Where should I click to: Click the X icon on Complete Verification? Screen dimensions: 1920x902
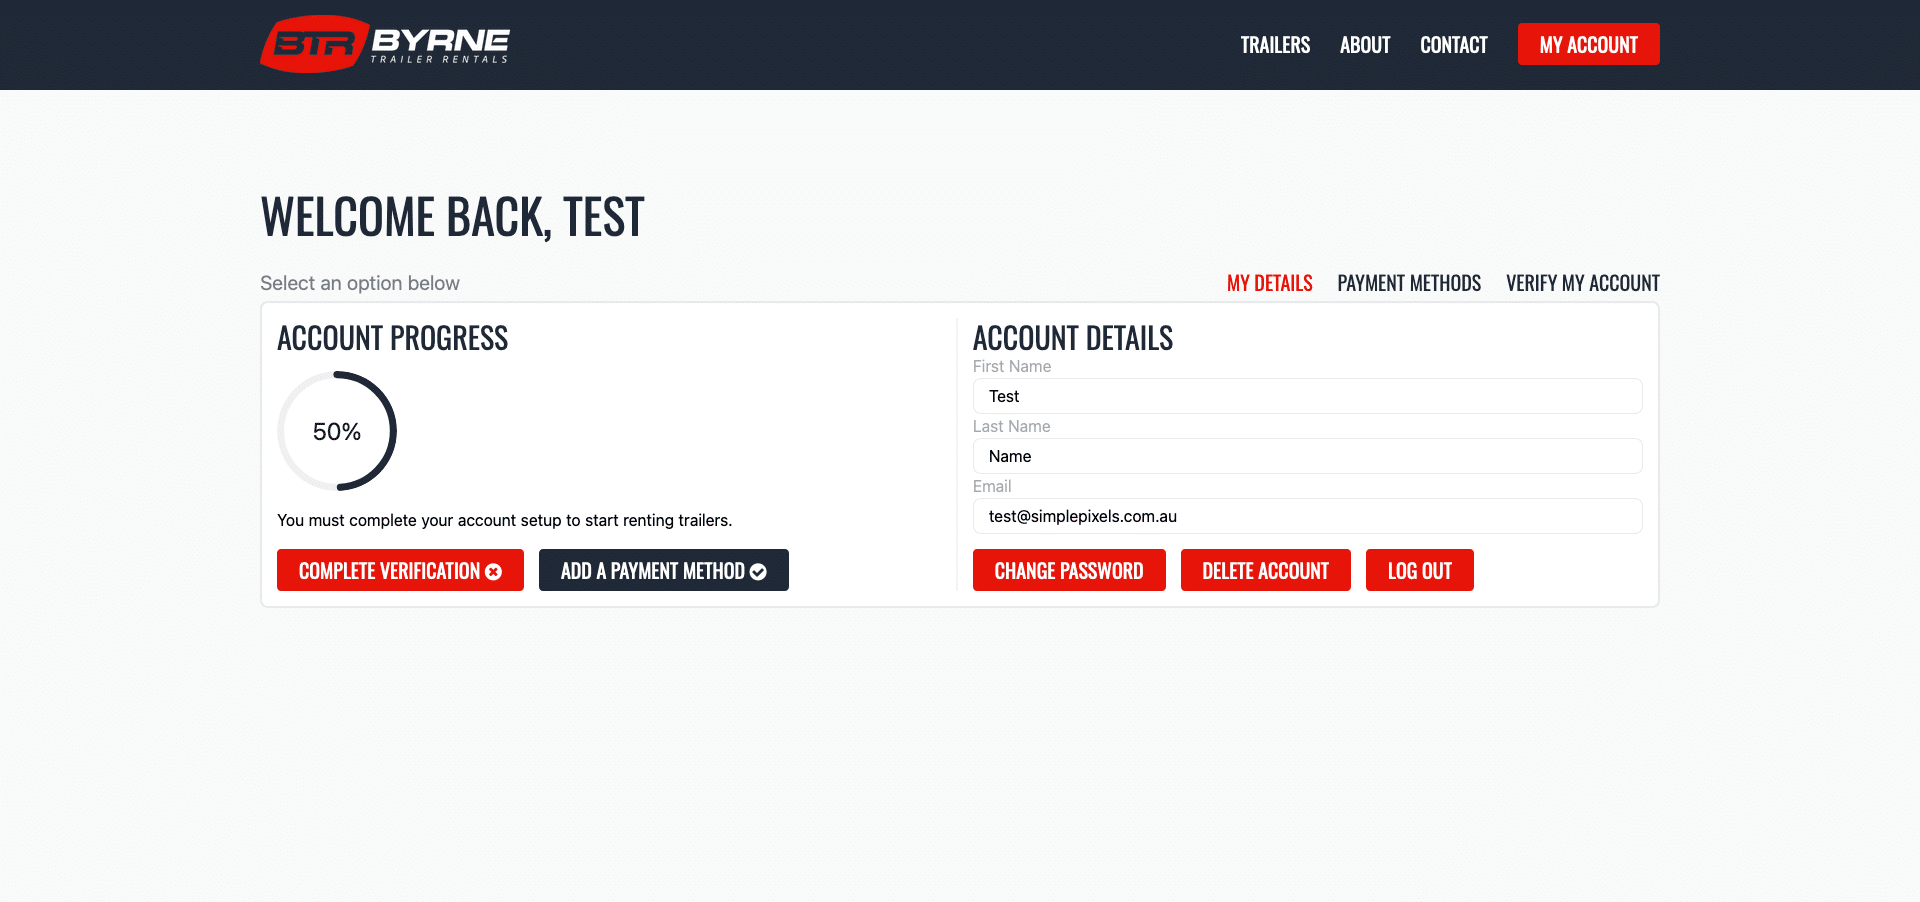(x=494, y=571)
